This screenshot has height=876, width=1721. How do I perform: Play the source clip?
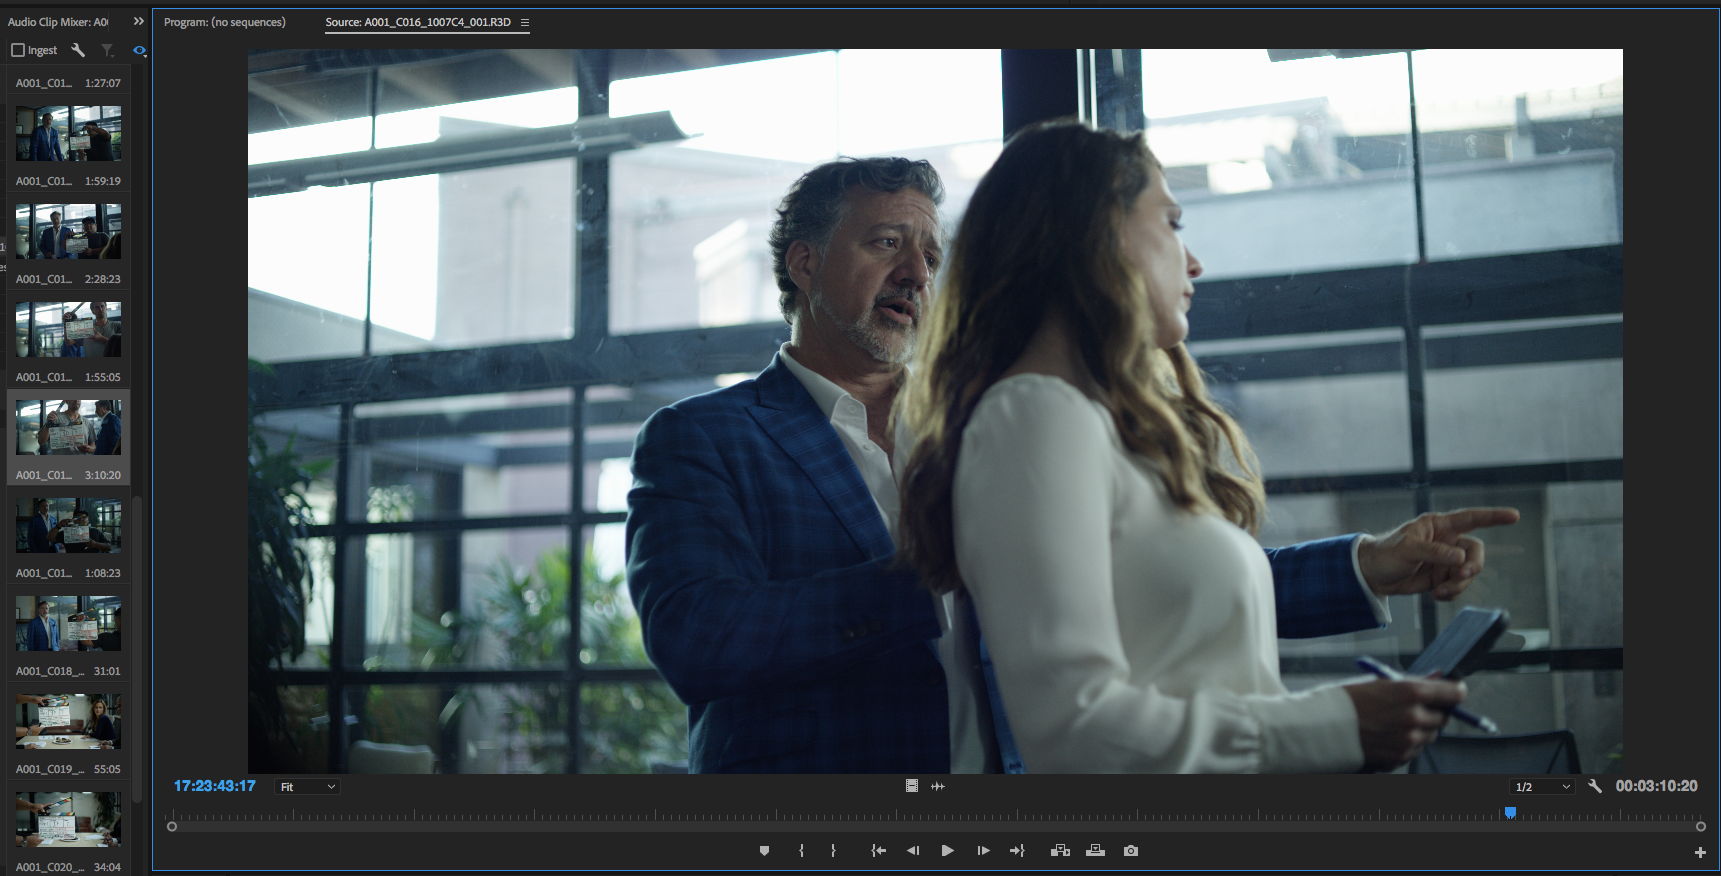pos(947,851)
